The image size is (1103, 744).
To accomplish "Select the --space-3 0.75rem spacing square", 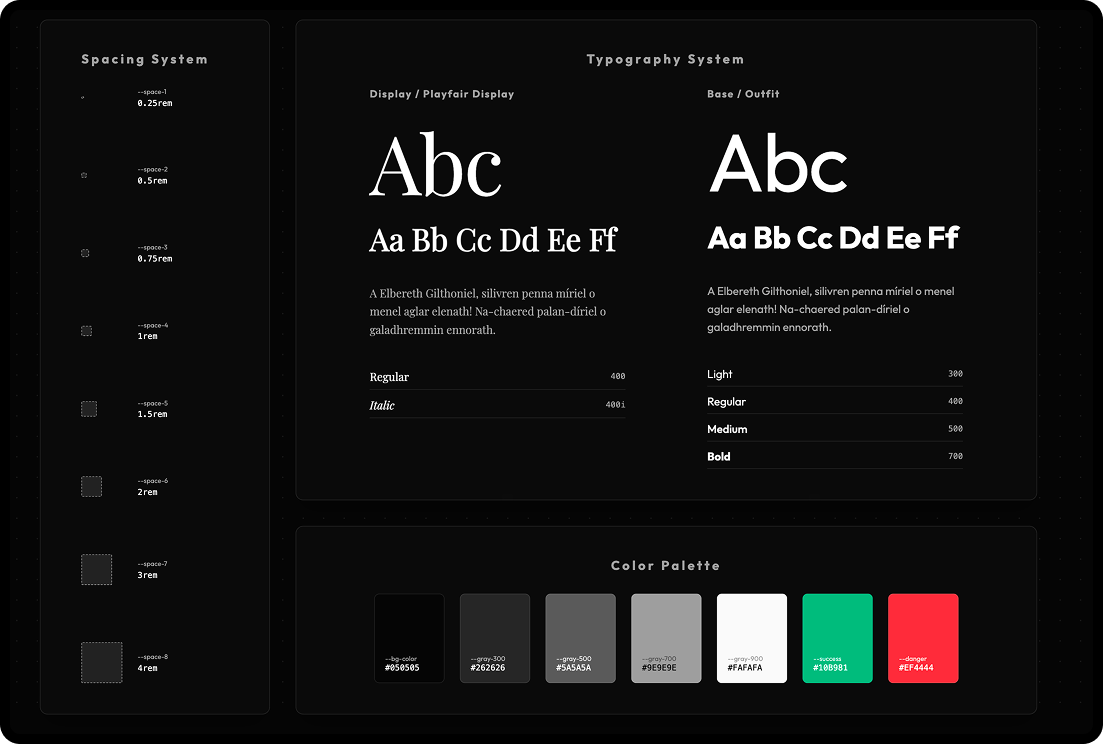I will (85, 253).
